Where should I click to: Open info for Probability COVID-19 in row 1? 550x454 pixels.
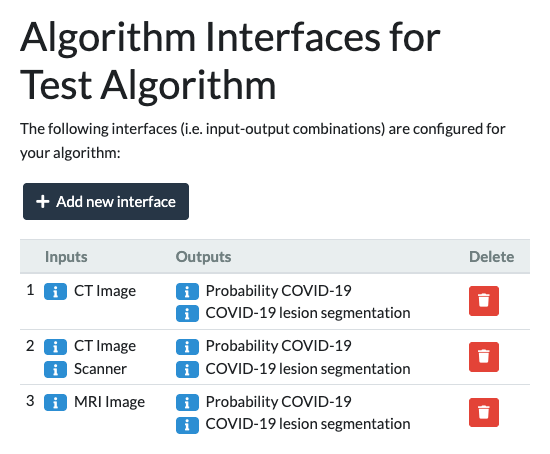(x=187, y=292)
